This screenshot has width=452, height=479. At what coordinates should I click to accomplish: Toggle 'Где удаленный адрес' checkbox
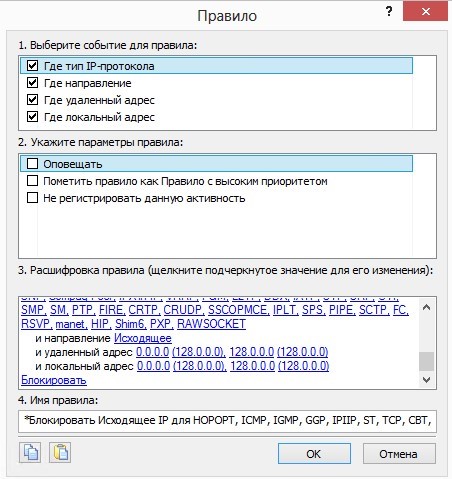(x=32, y=99)
